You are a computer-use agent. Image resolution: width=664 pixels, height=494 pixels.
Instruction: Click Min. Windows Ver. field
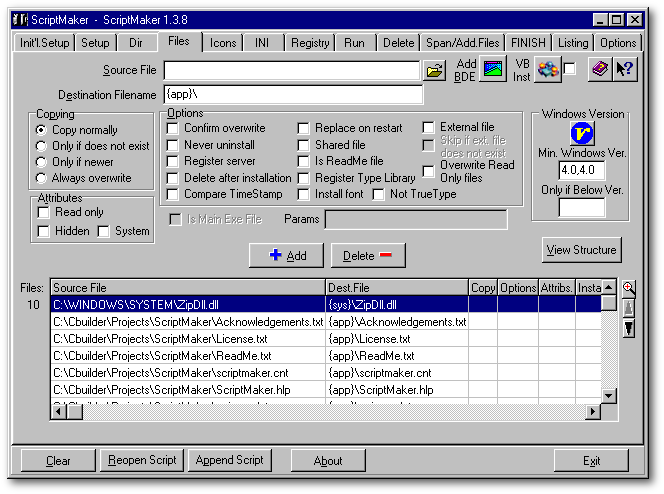click(581, 170)
